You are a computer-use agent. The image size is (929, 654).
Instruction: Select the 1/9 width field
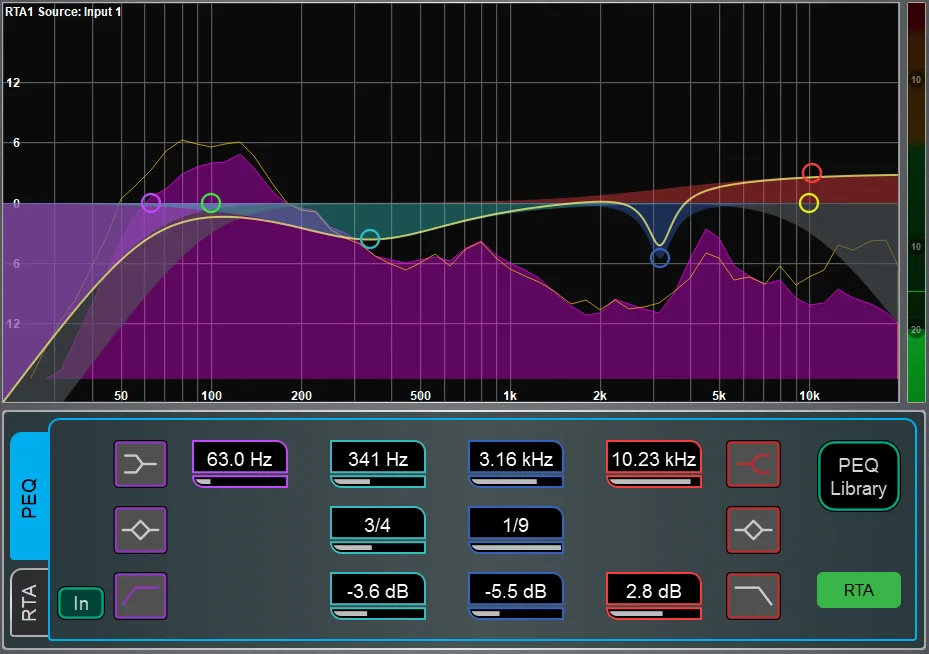516,530
